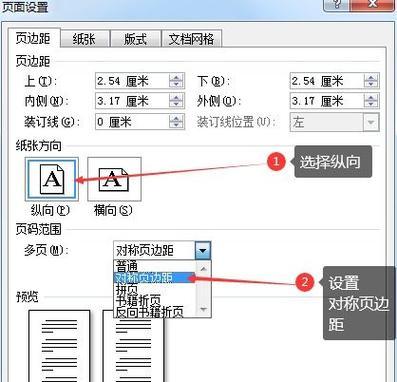
Task: Choose 纵向 portrait orientation icon
Action: point(52,179)
